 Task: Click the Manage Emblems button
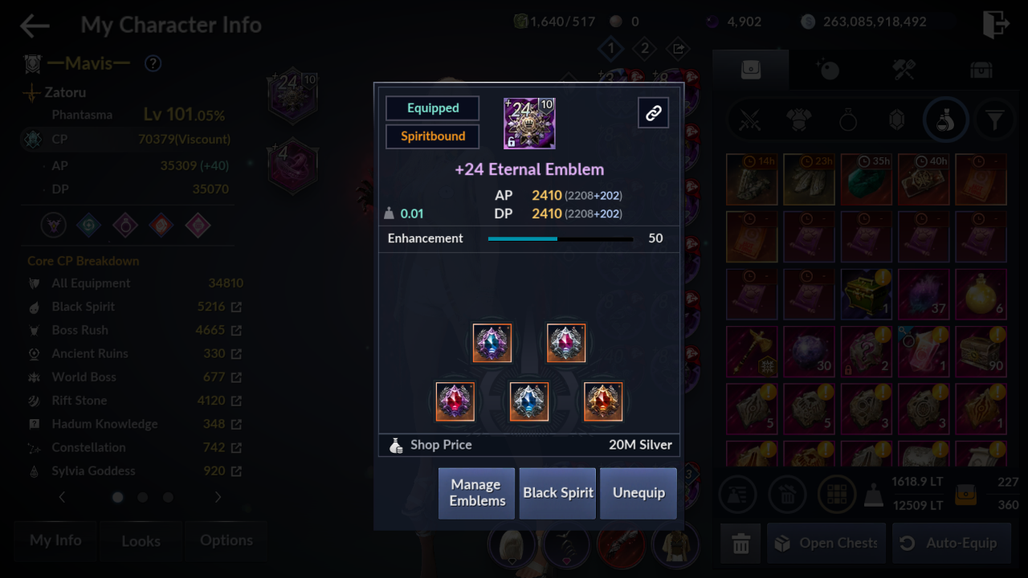(477, 493)
